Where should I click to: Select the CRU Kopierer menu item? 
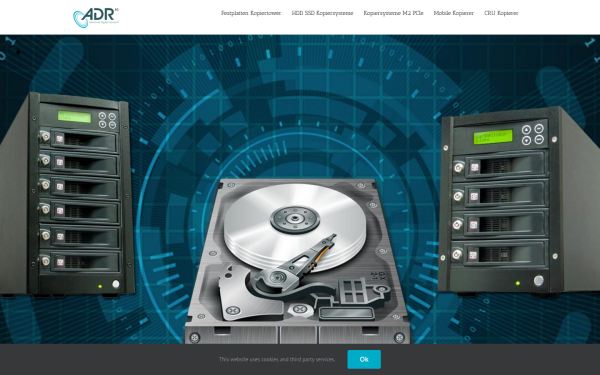501,13
